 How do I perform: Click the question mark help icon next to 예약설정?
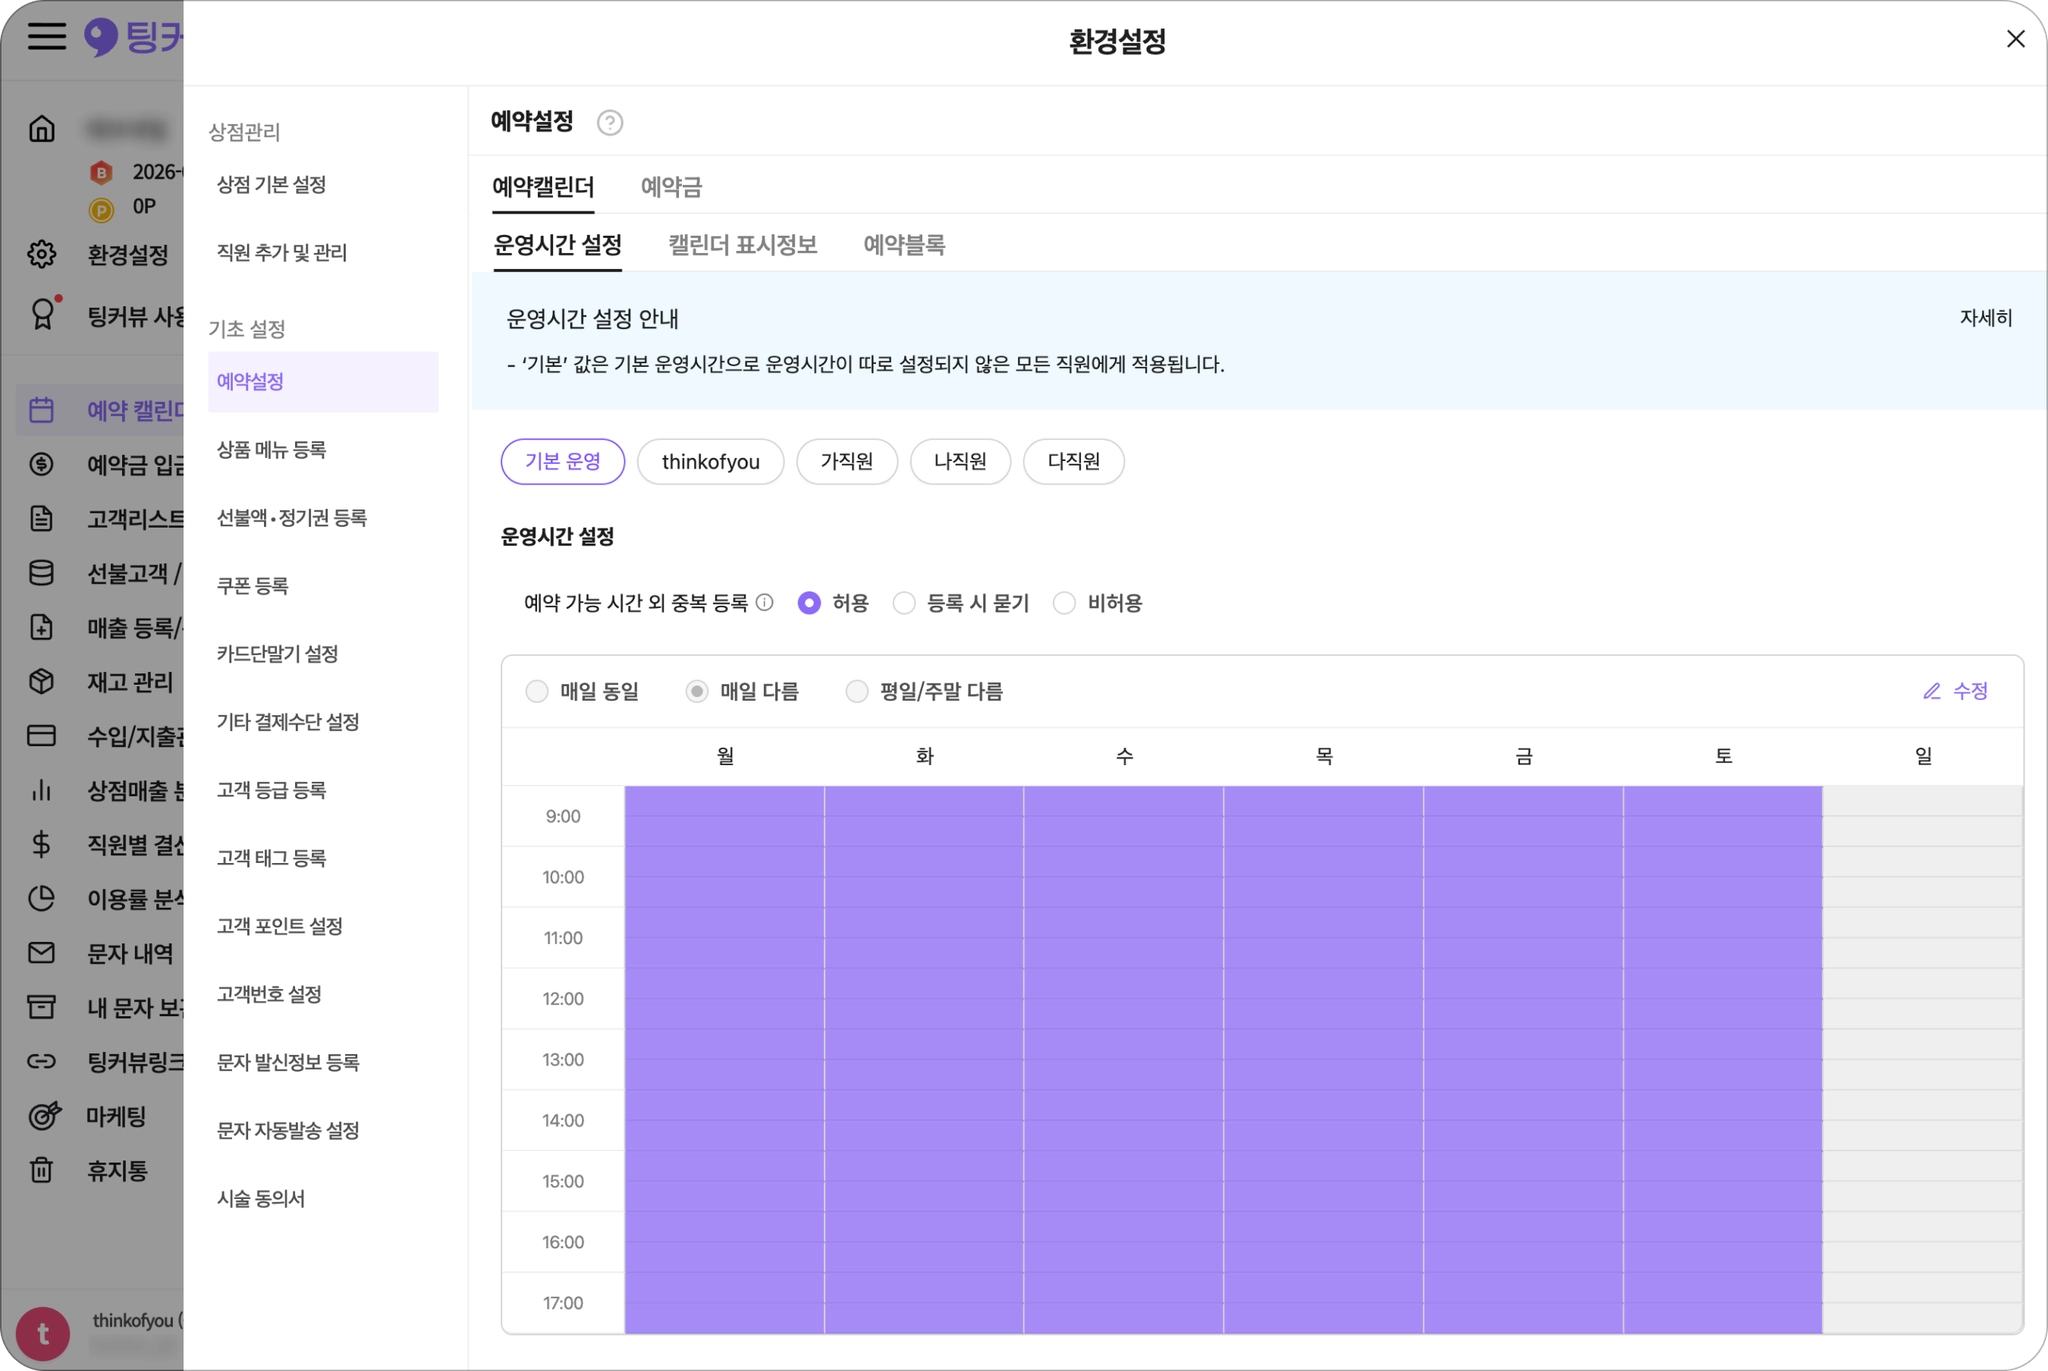[x=609, y=122]
